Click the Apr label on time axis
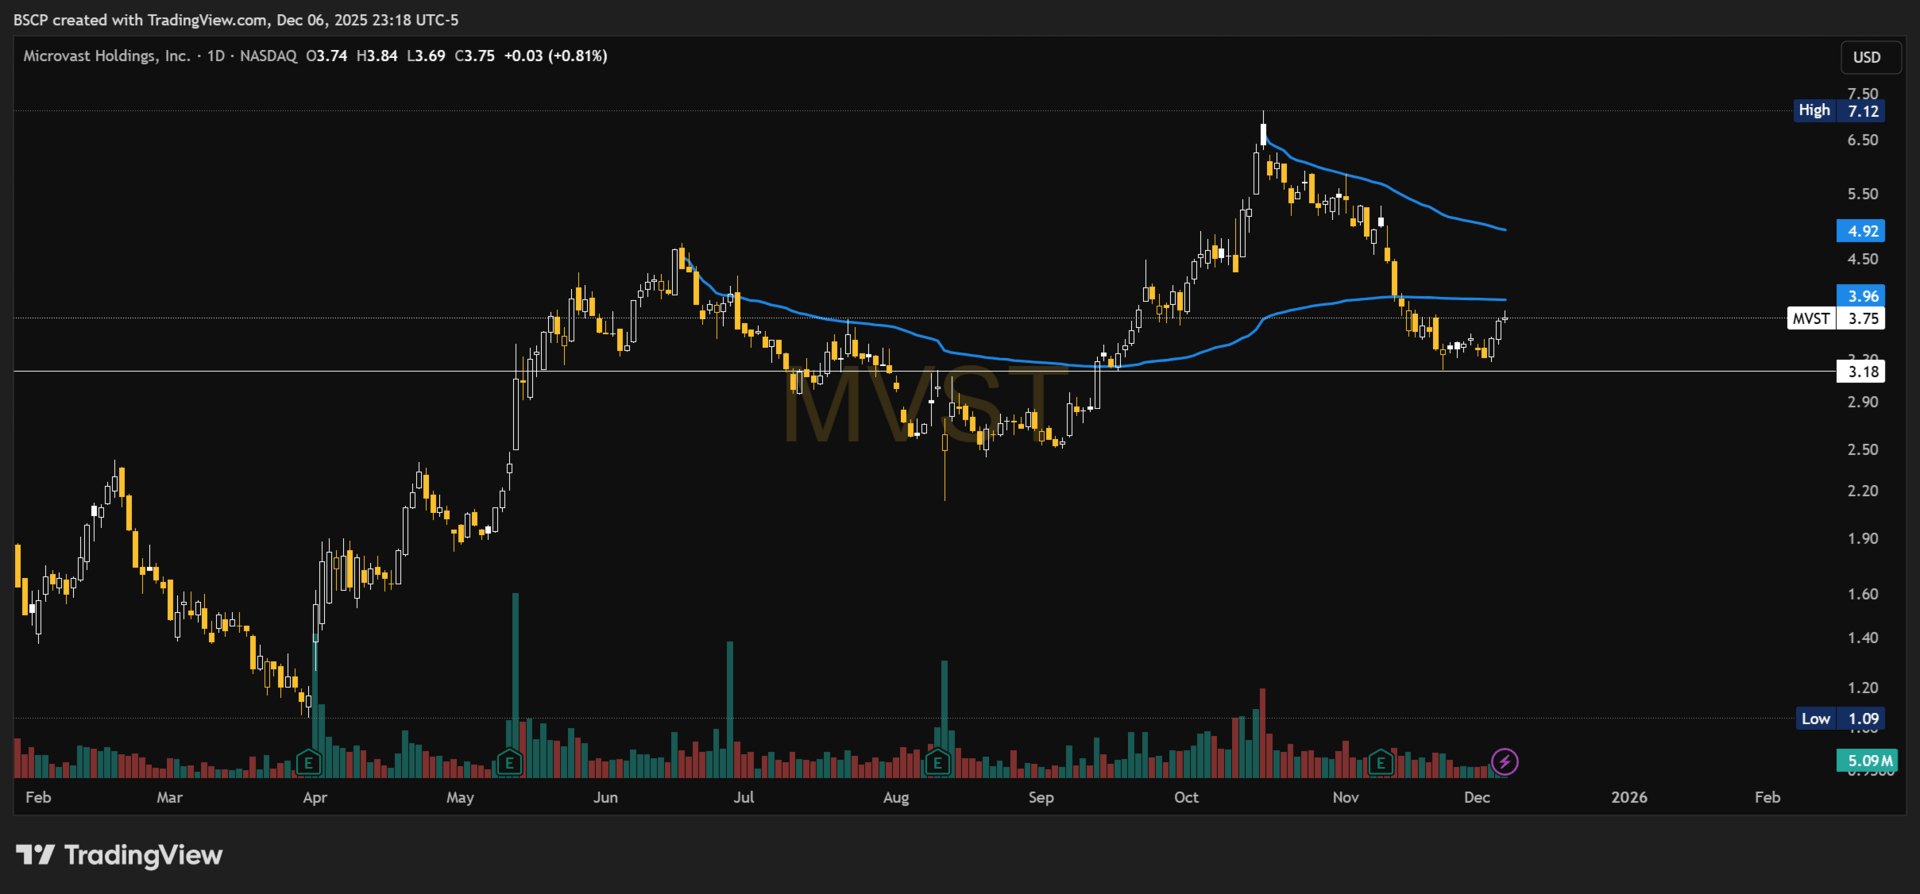The height and width of the screenshot is (894, 1920). (x=315, y=797)
